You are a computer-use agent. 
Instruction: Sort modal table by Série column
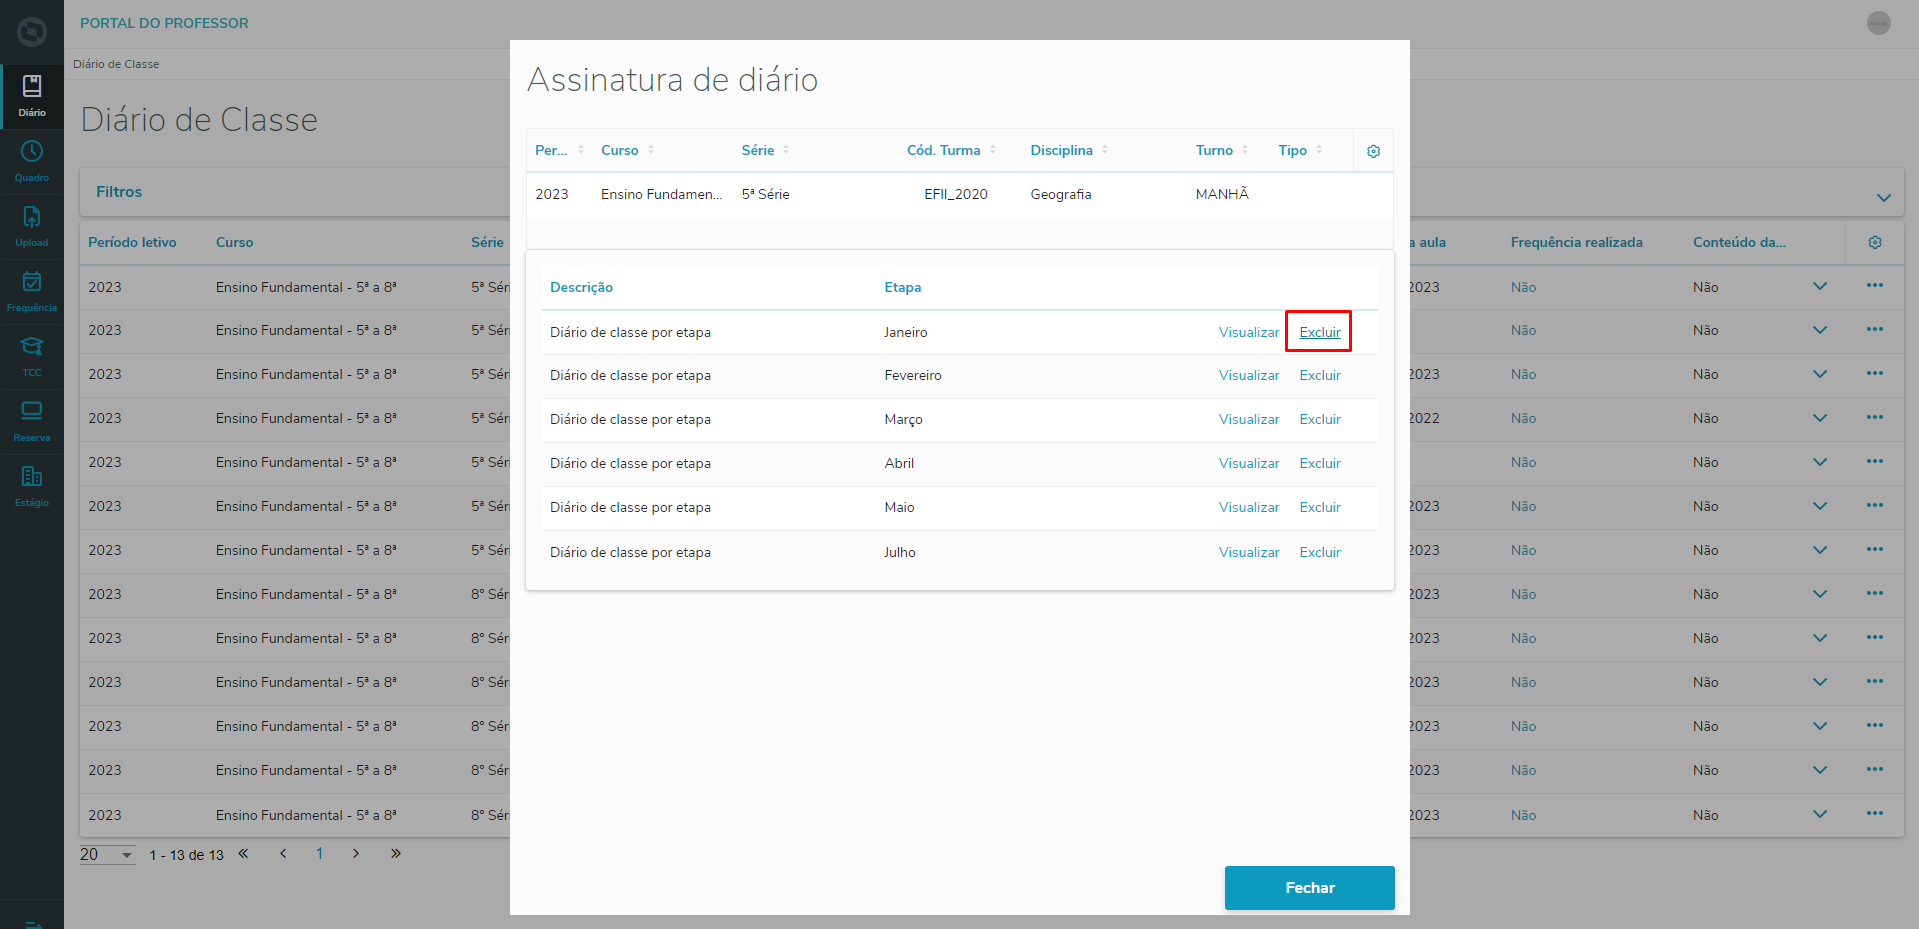coord(766,150)
